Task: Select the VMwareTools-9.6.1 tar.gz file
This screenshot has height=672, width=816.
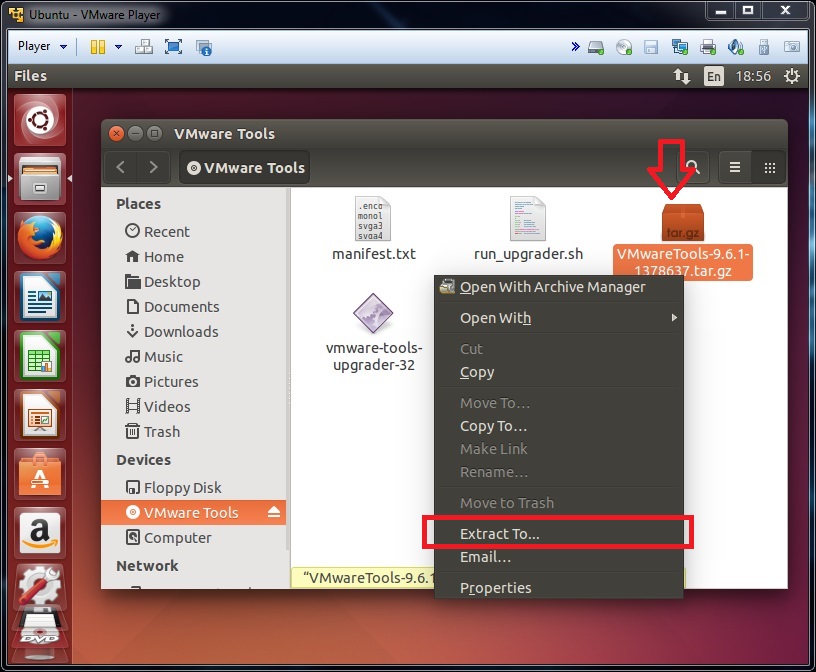Action: pos(683,240)
